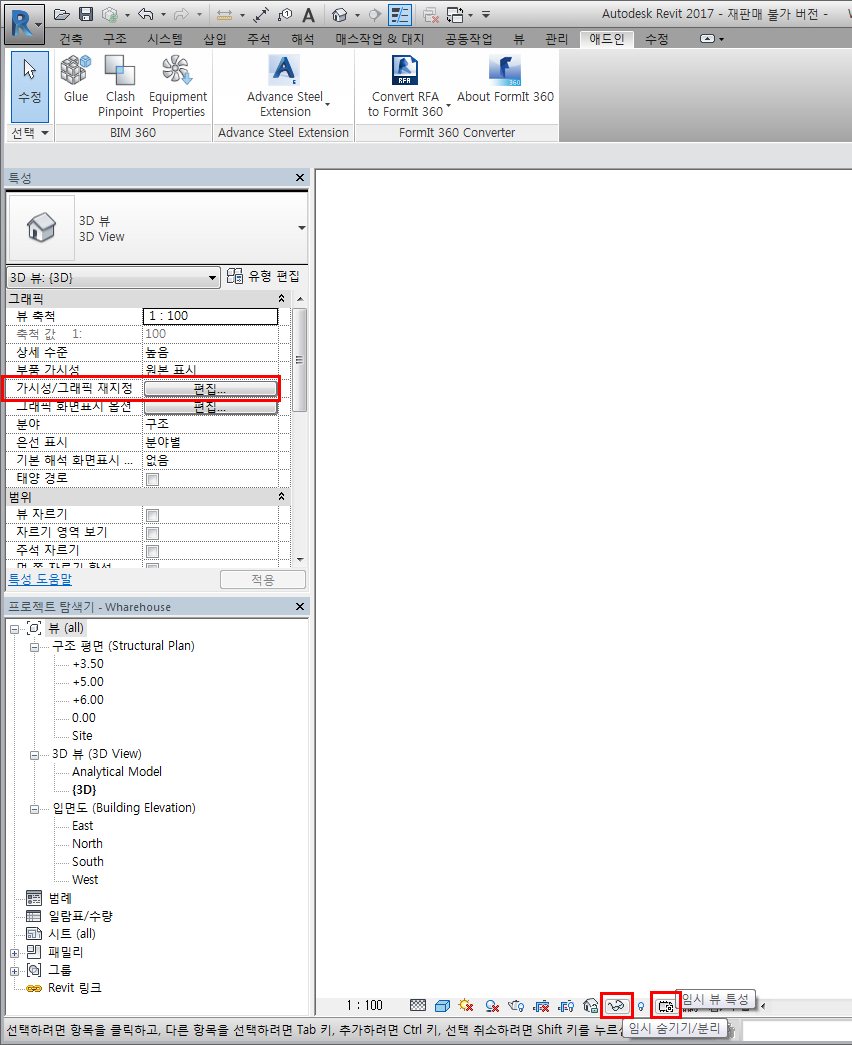This screenshot has height=1045, width=852.
Task: Collapse the 그래픽 properties group
Action: pyautogui.click(x=281, y=299)
